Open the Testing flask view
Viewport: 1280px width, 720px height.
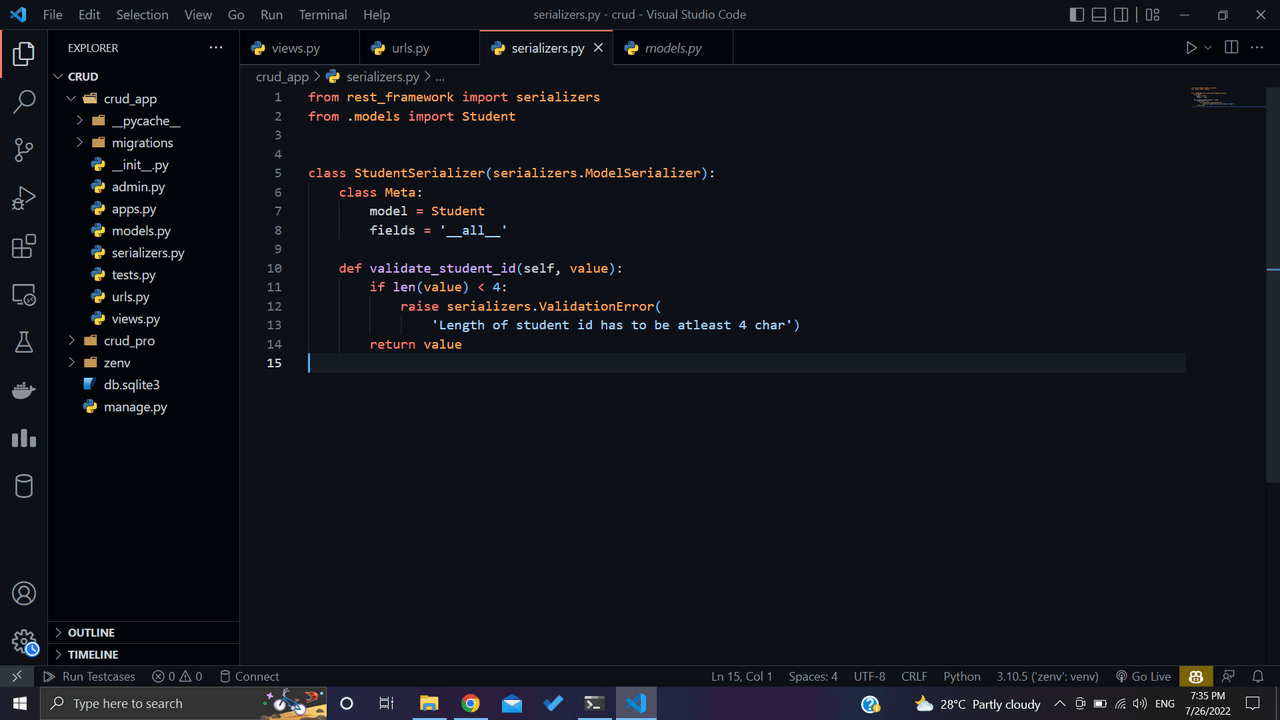pyautogui.click(x=24, y=342)
